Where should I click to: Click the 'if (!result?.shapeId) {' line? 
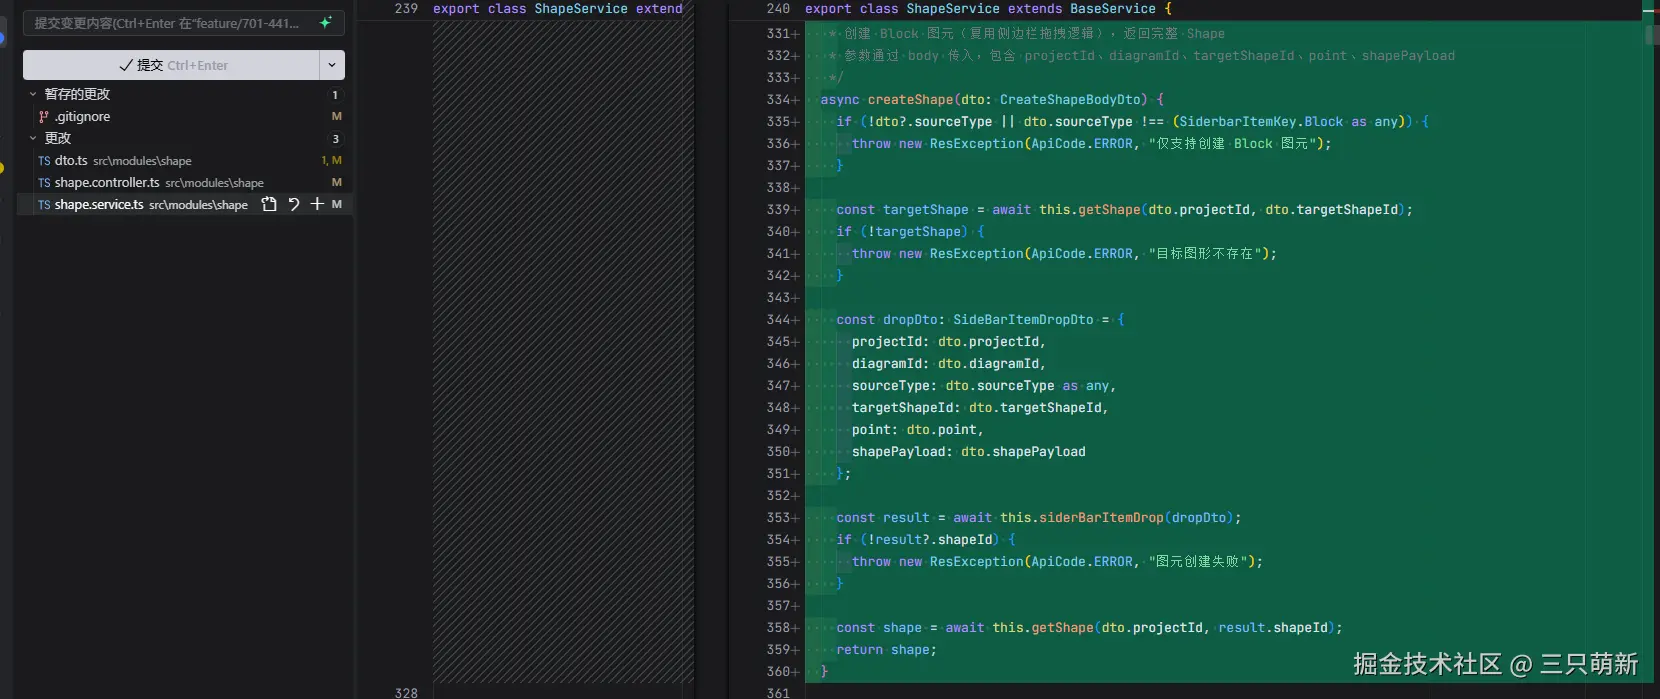pyautogui.click(x=926, y=539)
